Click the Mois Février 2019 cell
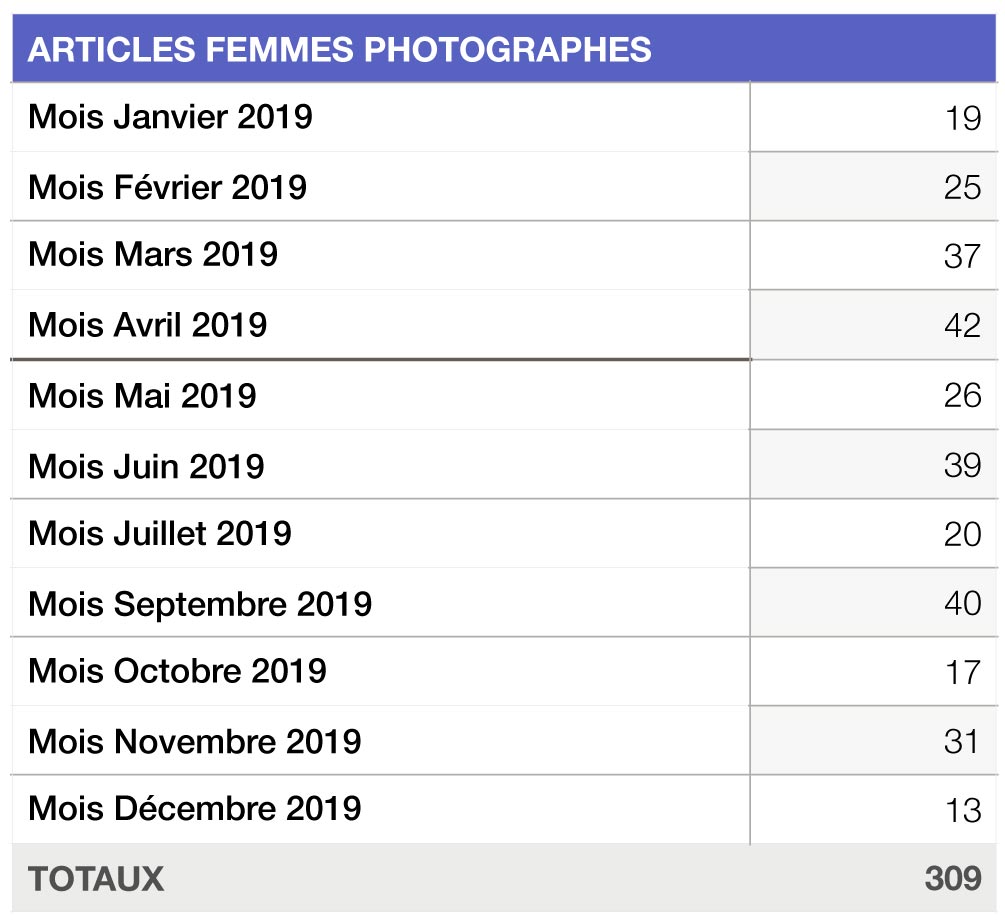 coord(381,186)
